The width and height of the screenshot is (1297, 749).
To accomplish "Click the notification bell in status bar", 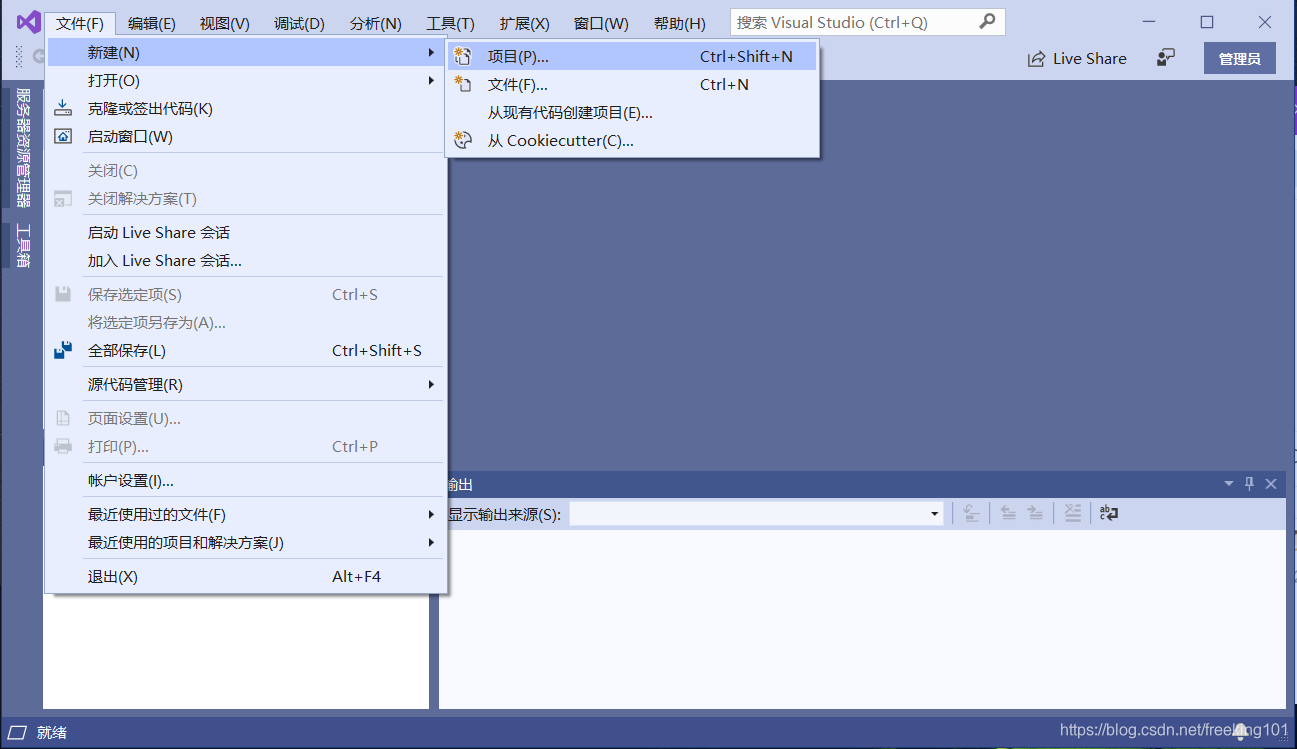I will point(1240,732).
